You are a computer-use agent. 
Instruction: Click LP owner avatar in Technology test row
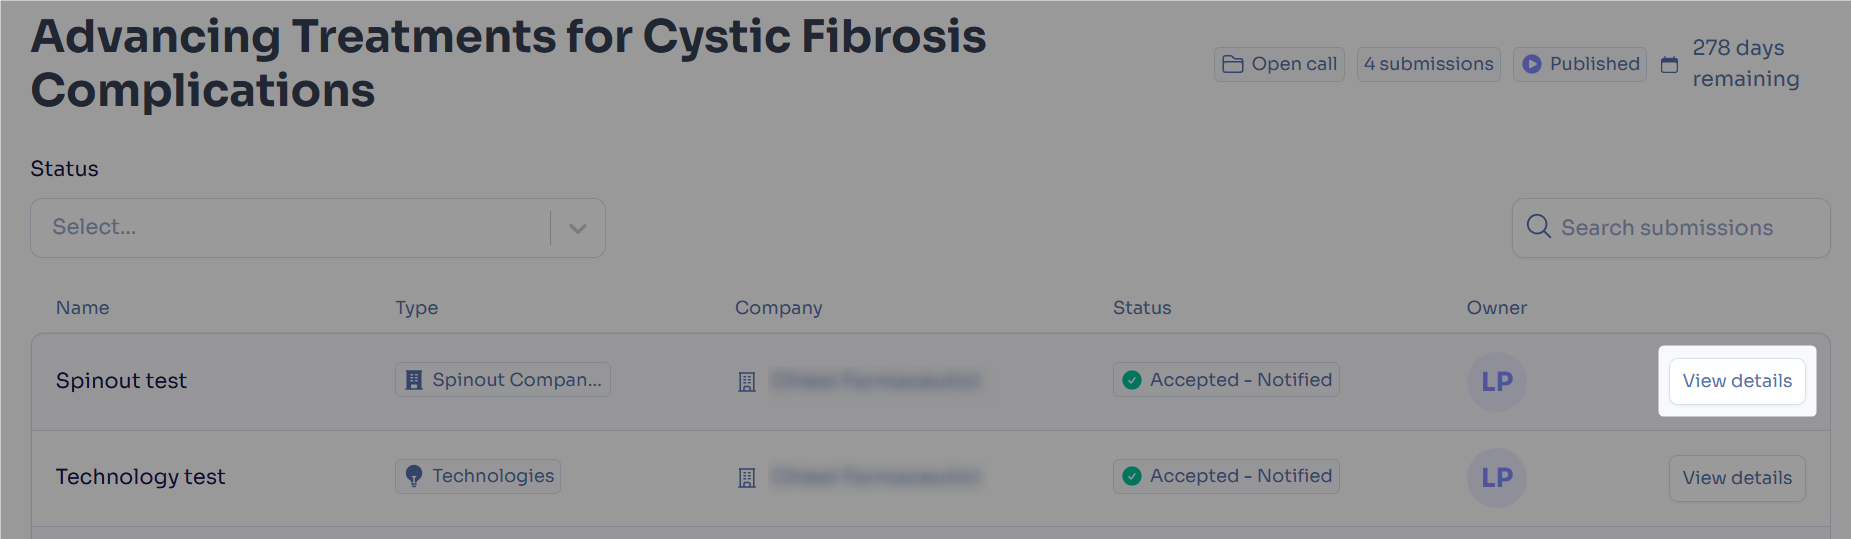point(1497,478)
